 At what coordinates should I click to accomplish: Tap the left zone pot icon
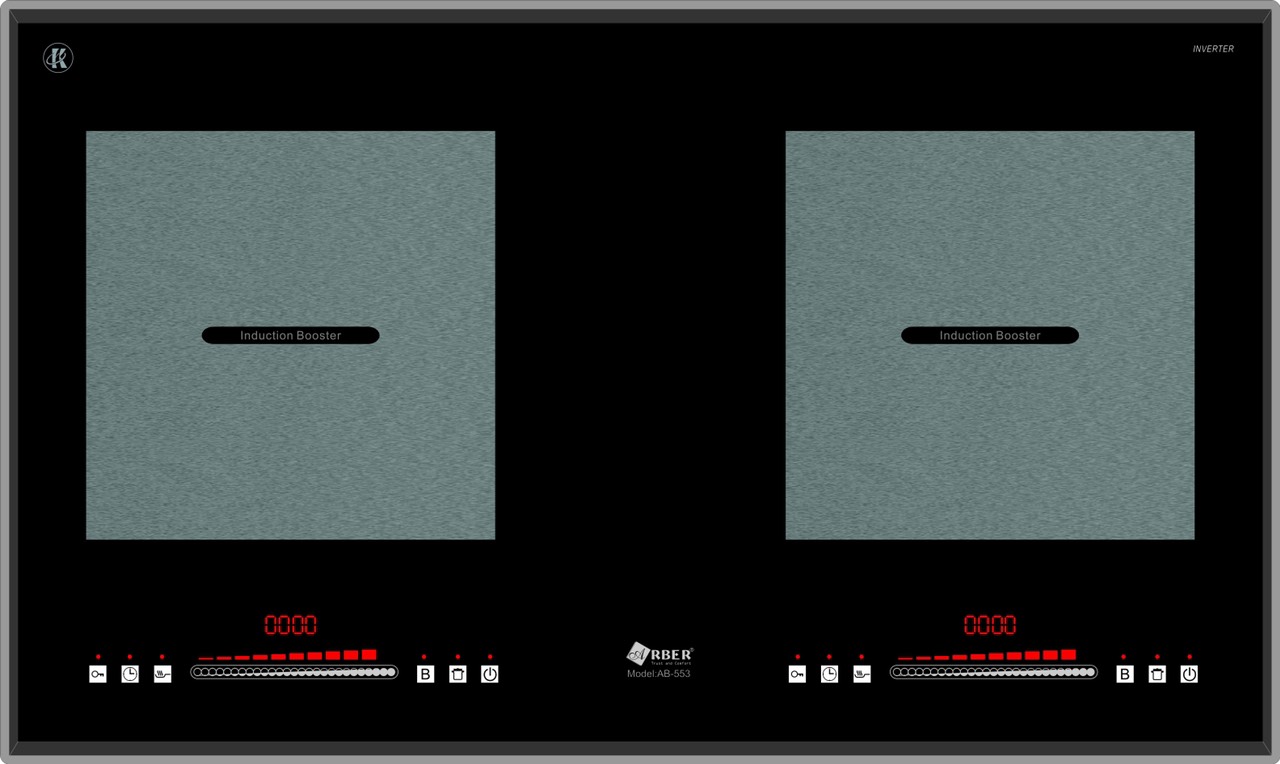click(x=457, y=674)
